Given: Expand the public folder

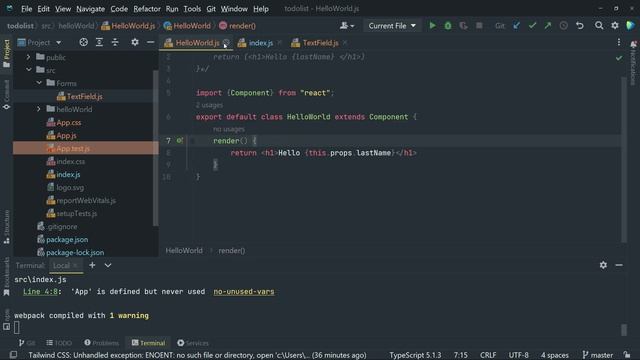Looking at the screenshot, I should tap(28, 57).
